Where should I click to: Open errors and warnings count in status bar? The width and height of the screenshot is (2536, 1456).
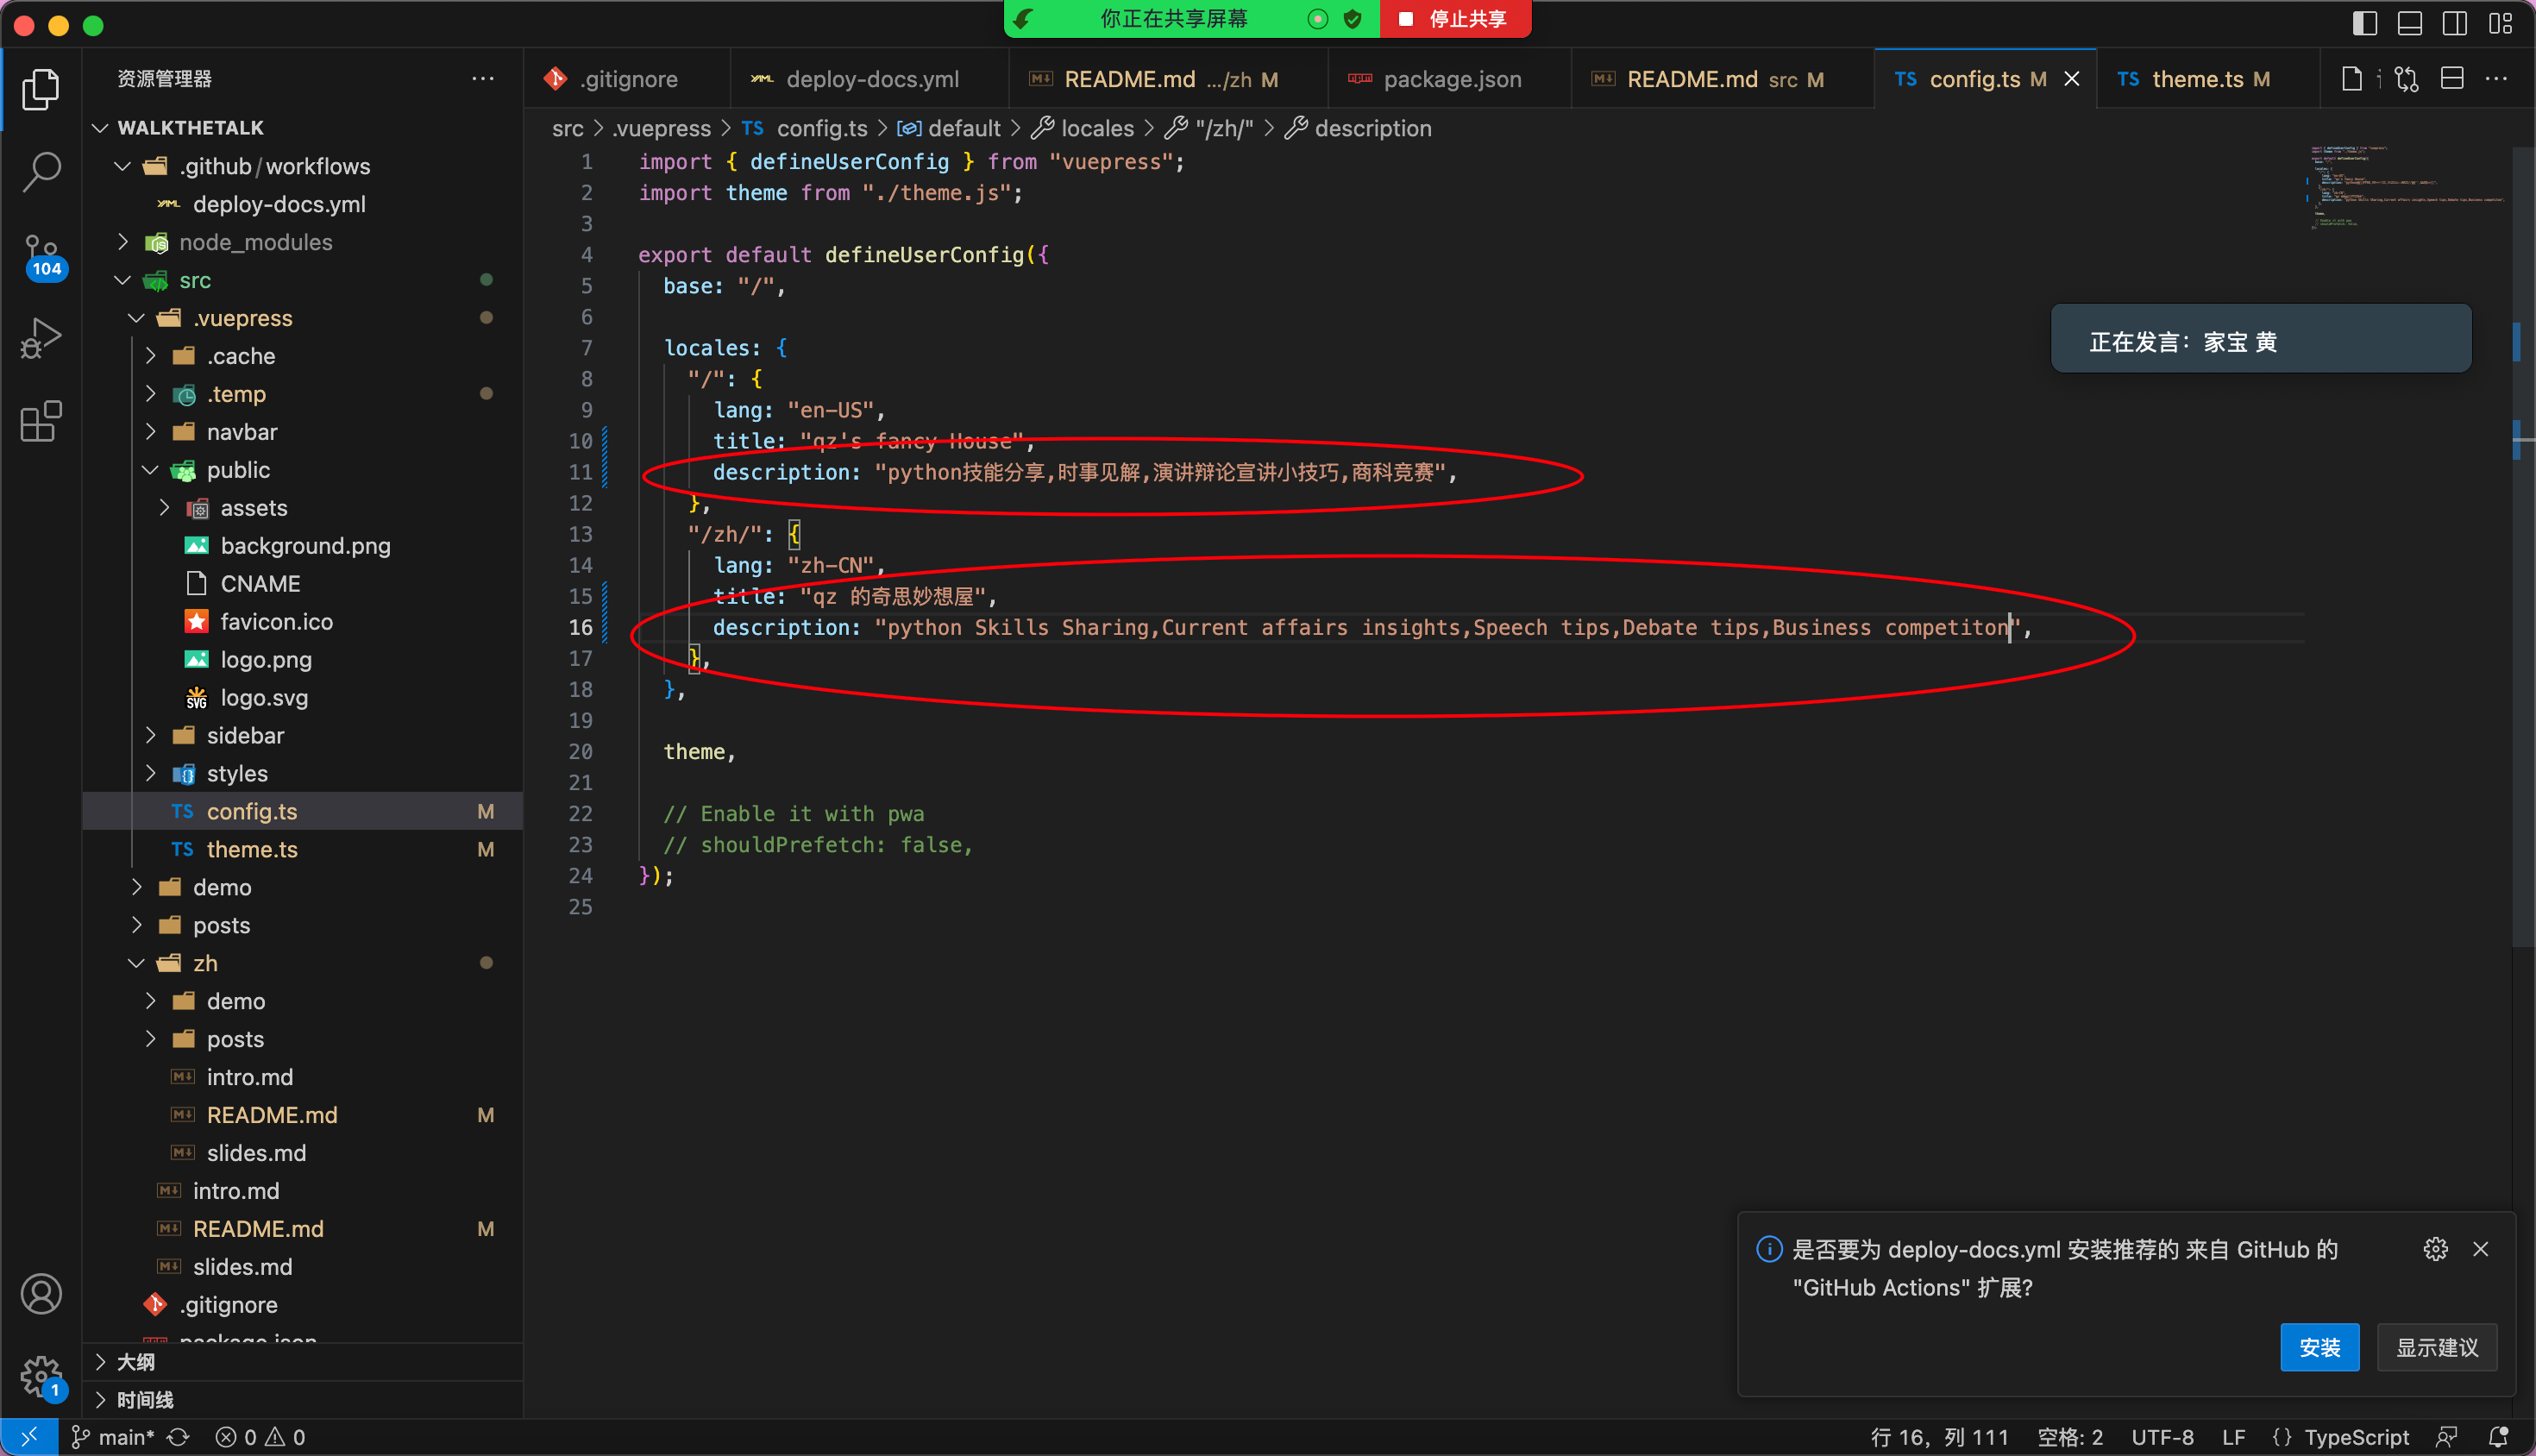[260, 1437]
